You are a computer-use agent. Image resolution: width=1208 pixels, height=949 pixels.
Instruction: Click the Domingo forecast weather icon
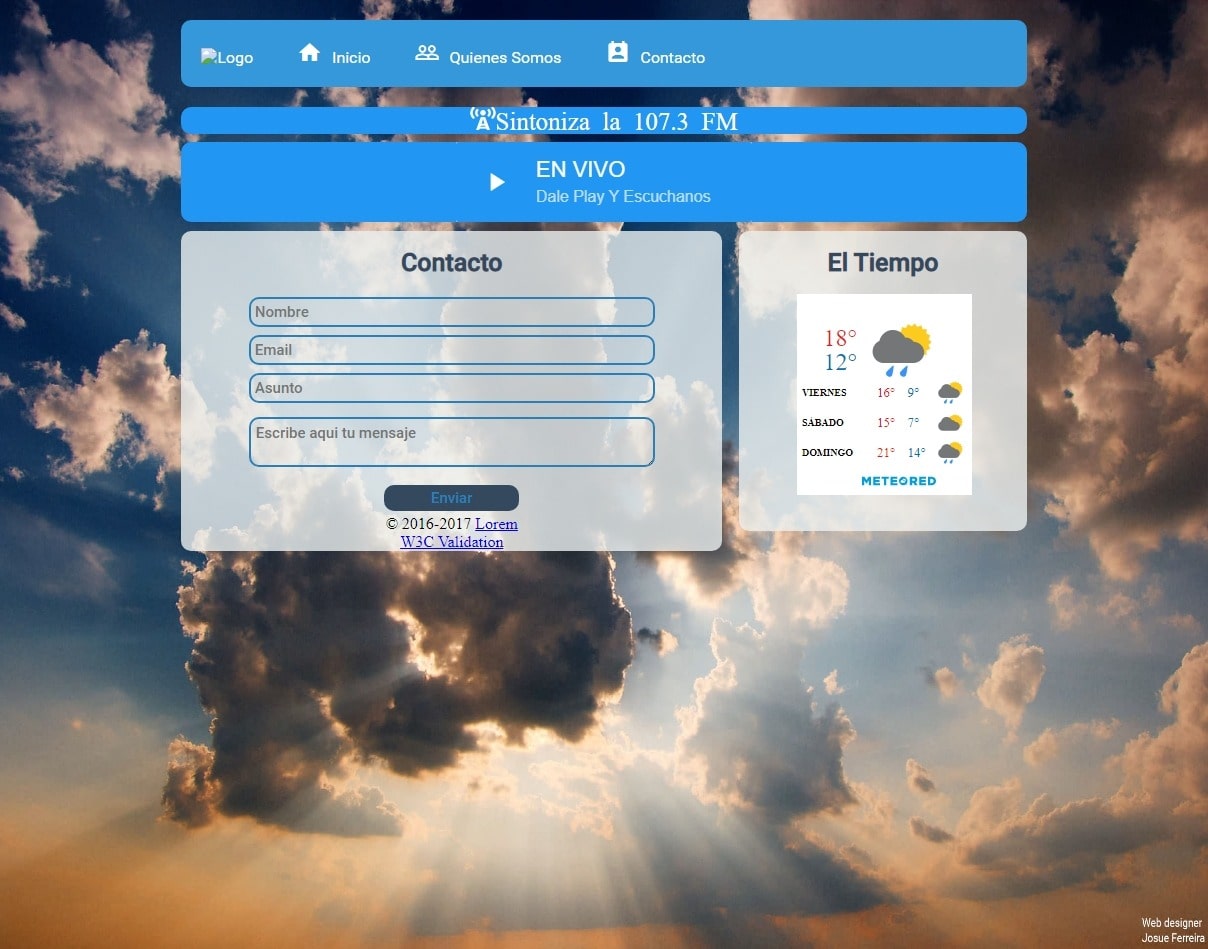(949, 453)
